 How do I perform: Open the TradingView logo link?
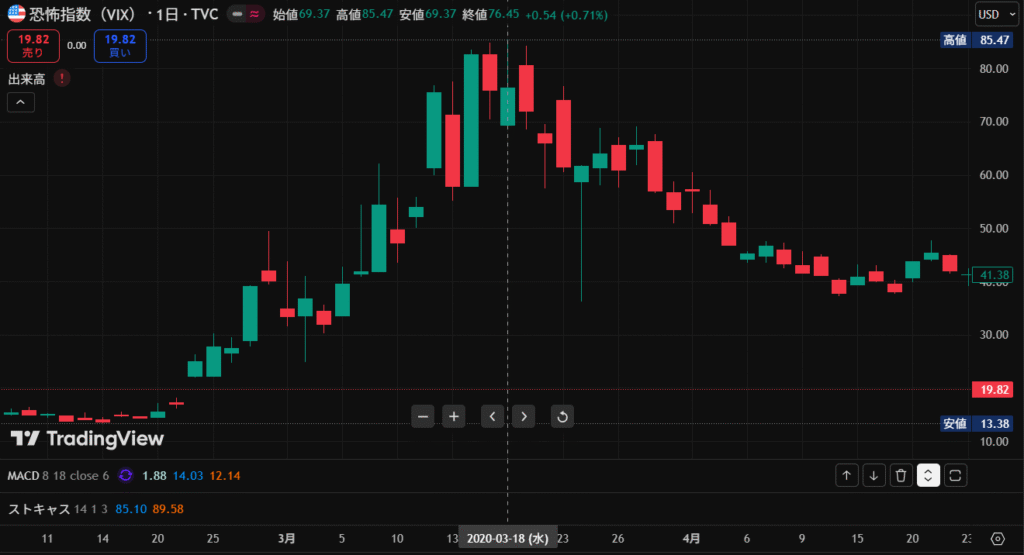coord(87,438)
